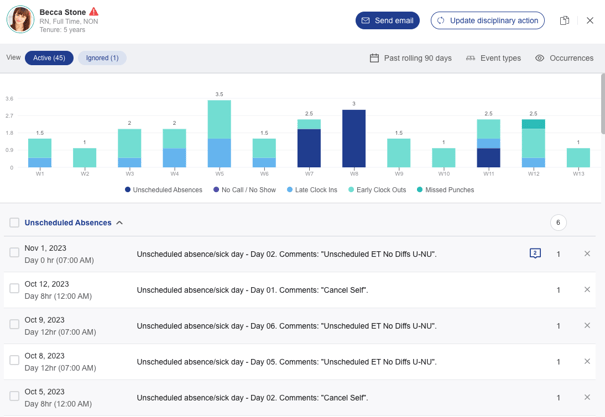Select all Unscheduled Absences checkbox
The width and height of the screenshot is (605, 417).
(14, 223)
